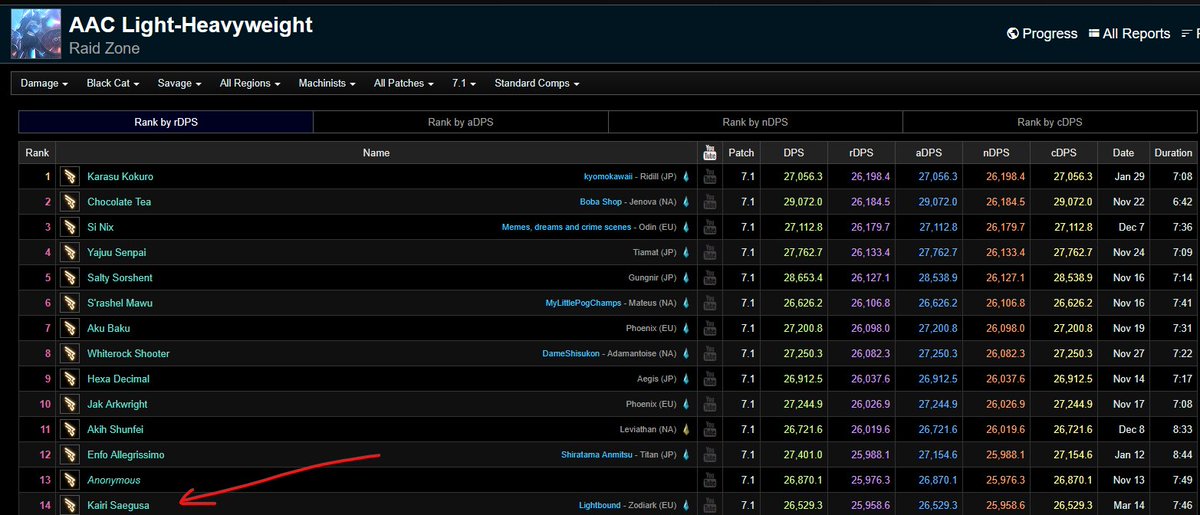Click the Machinist job icon for Kairi Saegusa
Screen dimensions: 1200x515
point(70,505)
